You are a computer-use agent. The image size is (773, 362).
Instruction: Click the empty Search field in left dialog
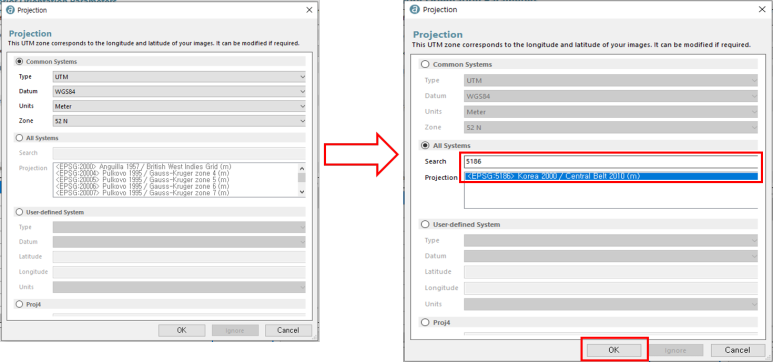tap(179, 153)
